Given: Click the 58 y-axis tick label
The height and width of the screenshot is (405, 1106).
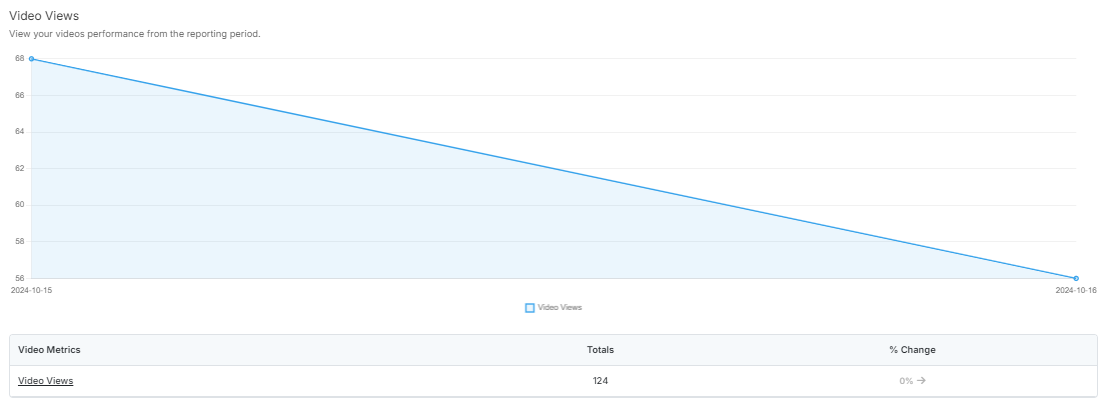Looking at the screenshot, I should pos(20,242).
